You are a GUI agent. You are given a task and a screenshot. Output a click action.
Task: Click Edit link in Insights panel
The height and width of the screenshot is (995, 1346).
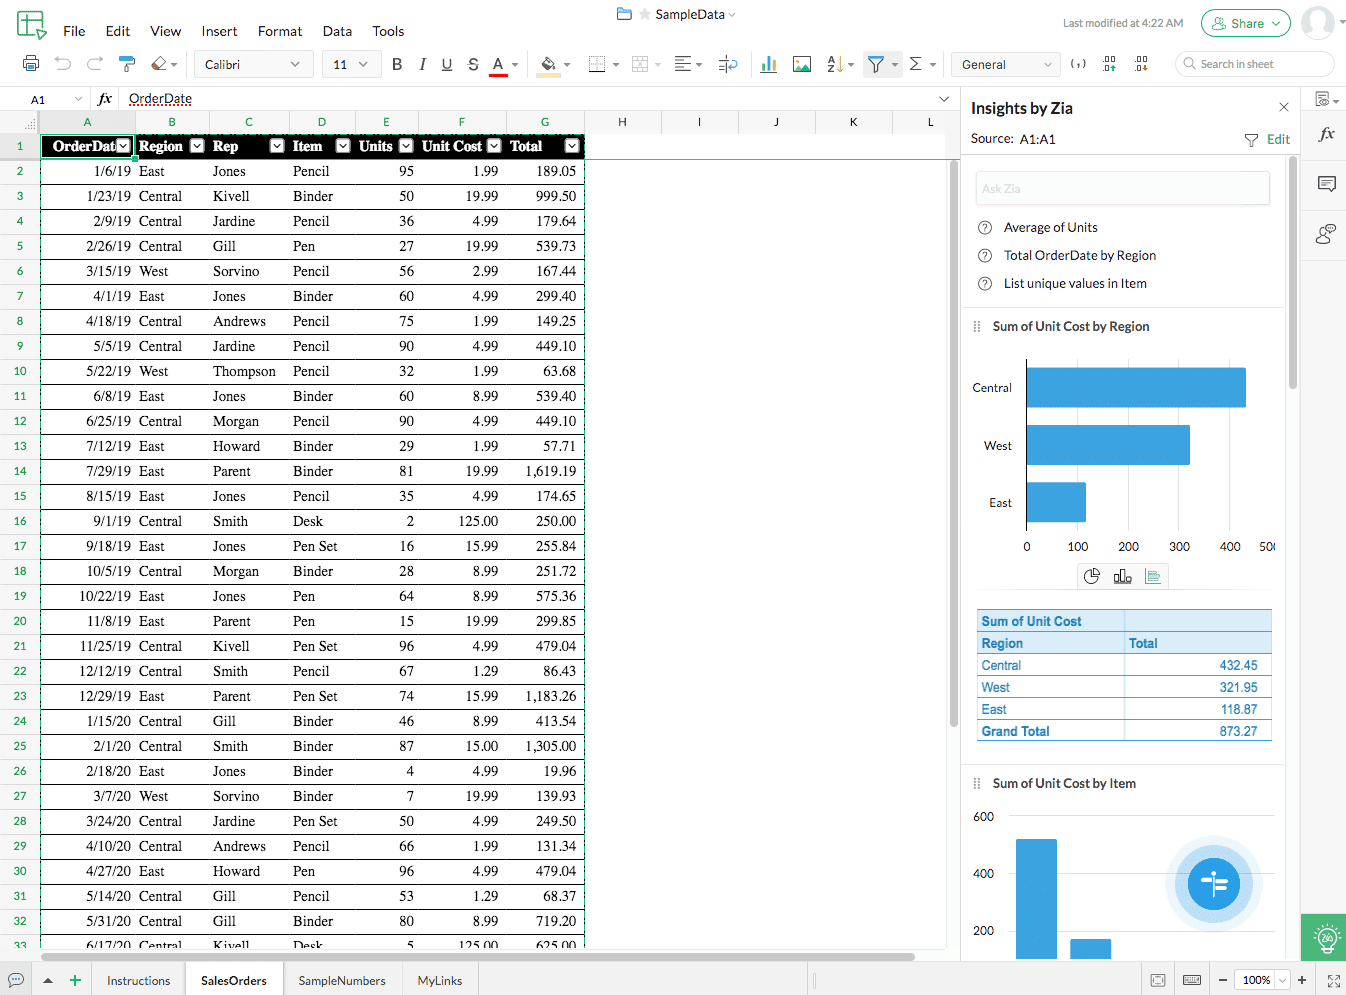pos(1278,139)
